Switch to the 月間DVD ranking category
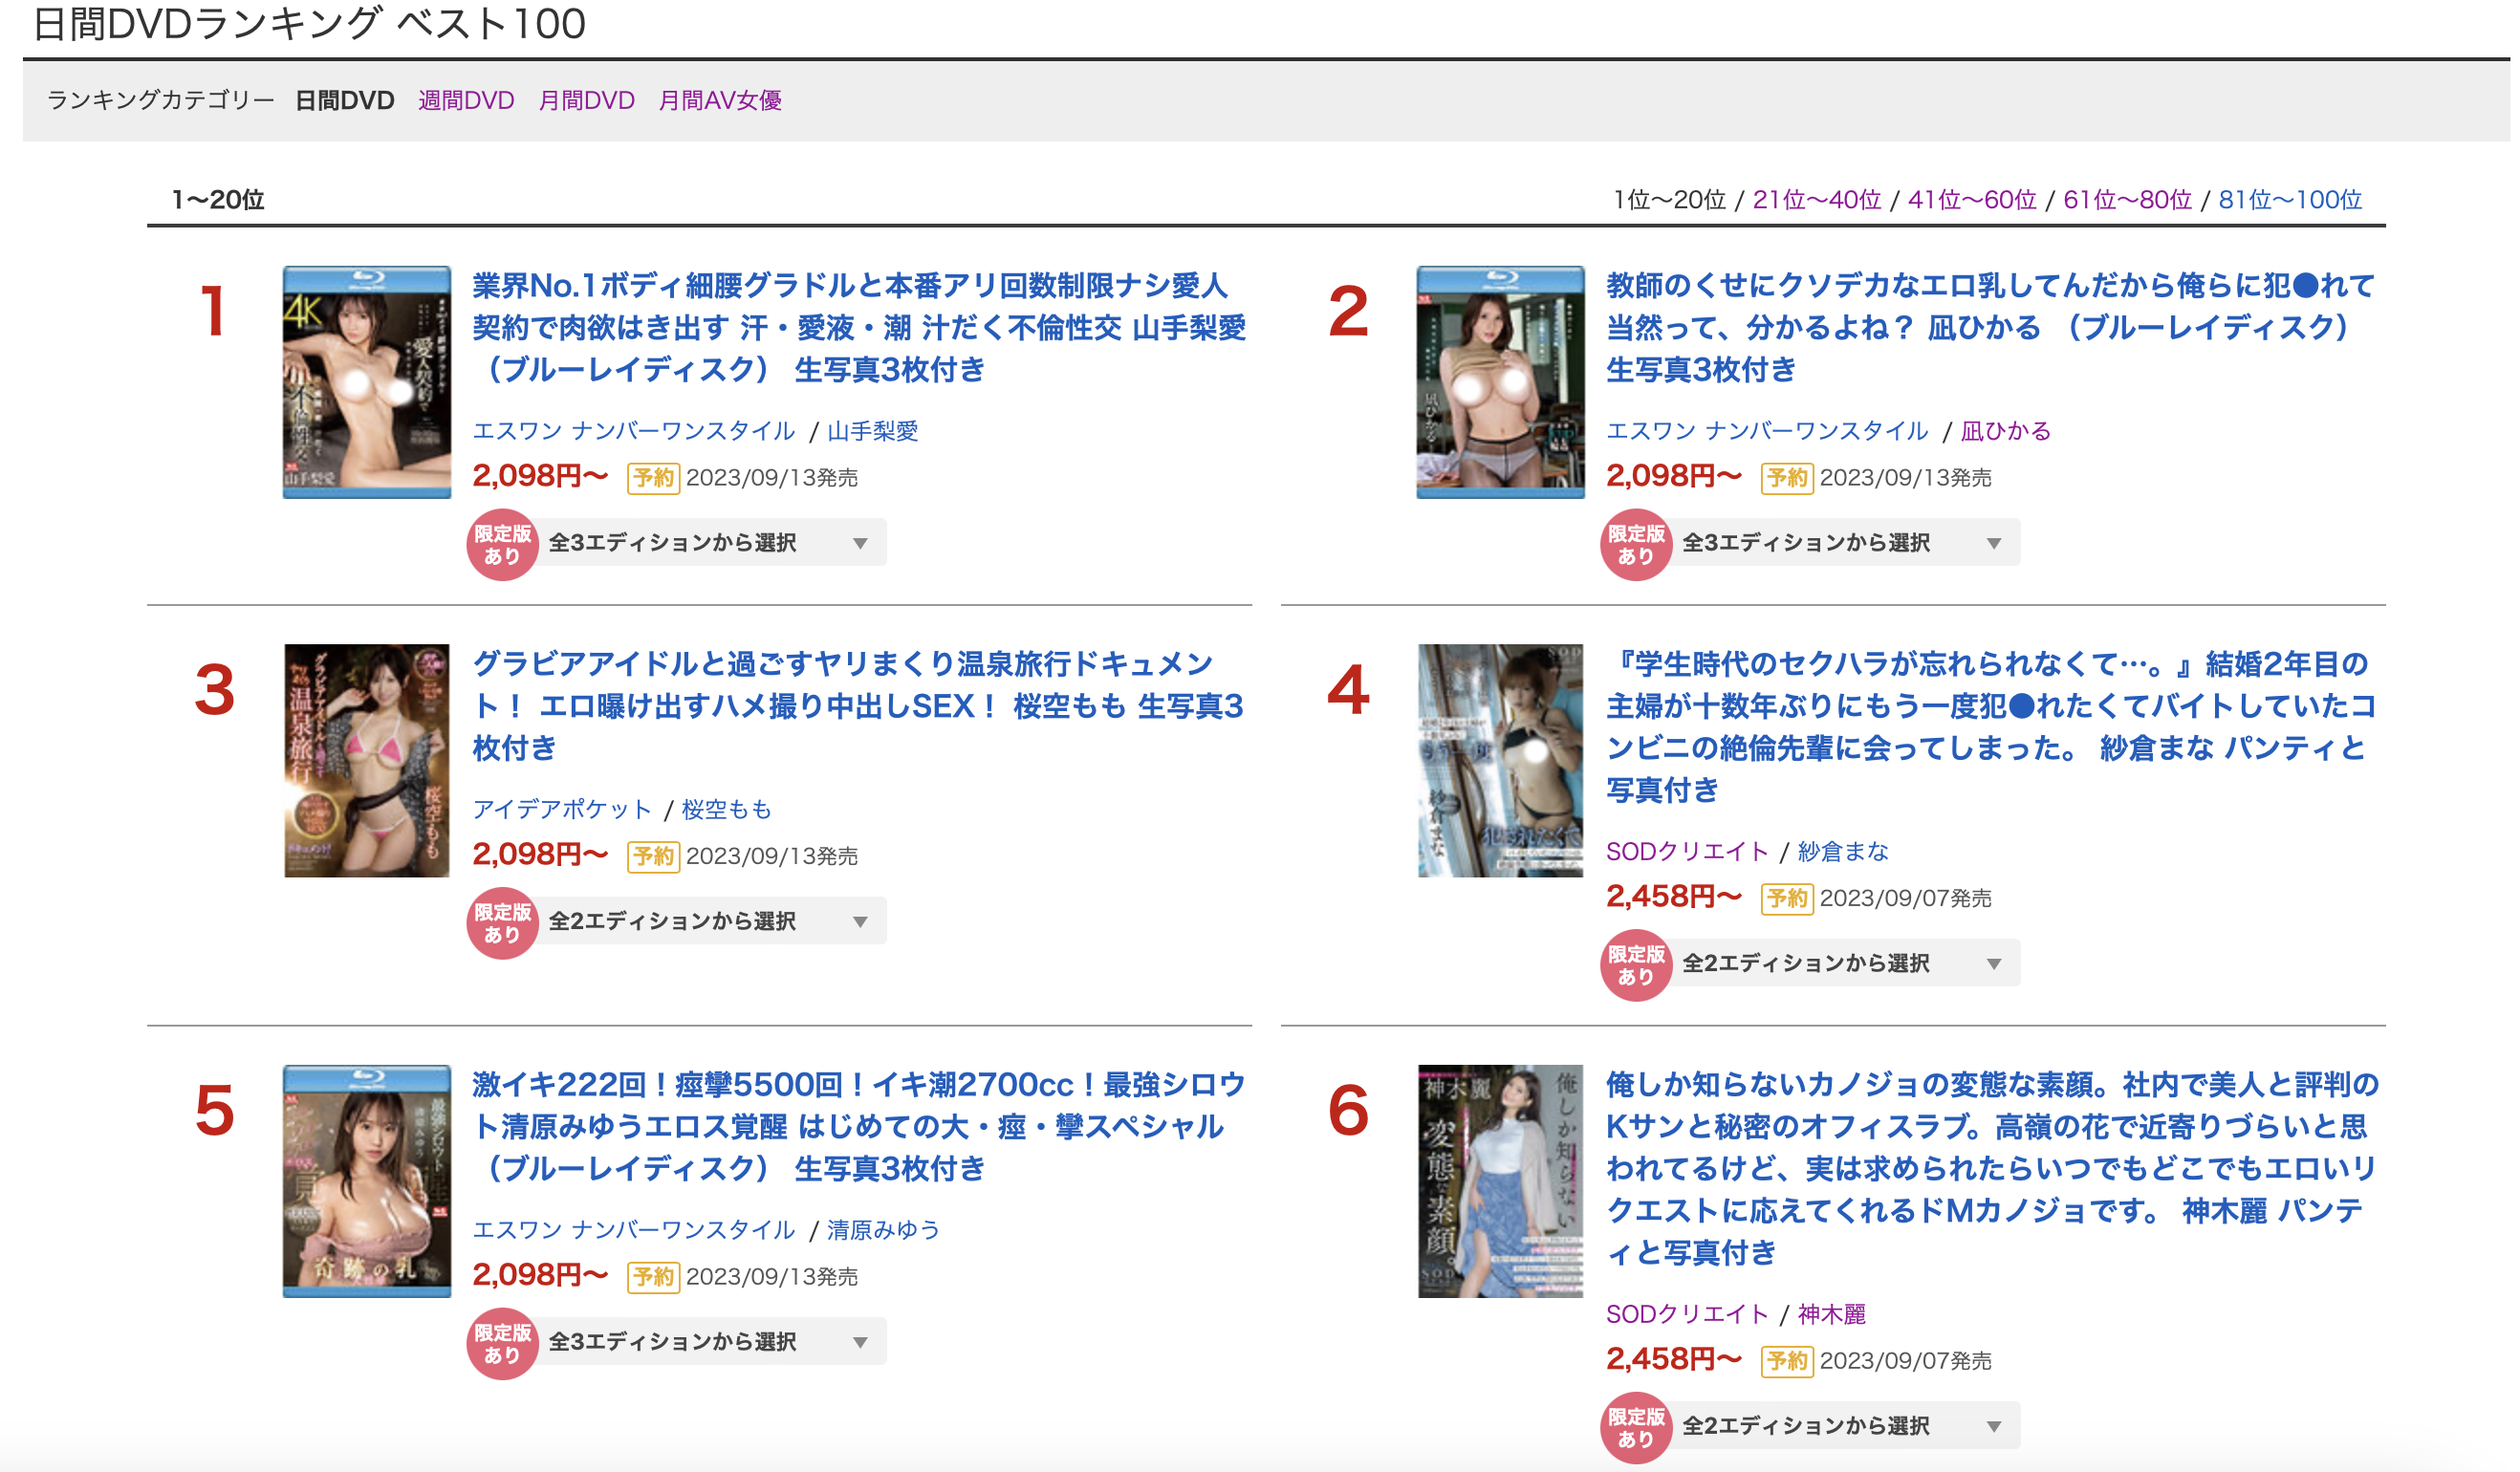The height and width of the screenshot is (1472, 2520). pos(587,101)
